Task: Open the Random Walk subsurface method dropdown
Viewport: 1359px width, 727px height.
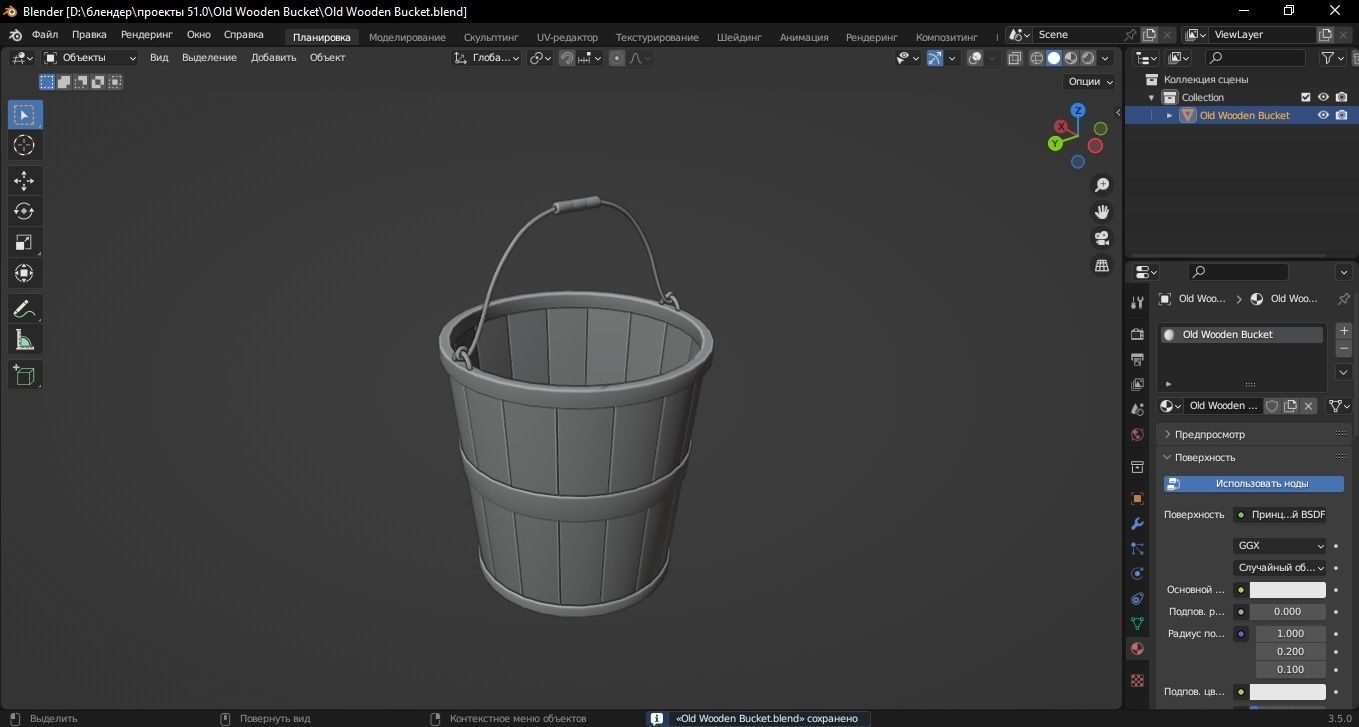Action: point(1280,568)
